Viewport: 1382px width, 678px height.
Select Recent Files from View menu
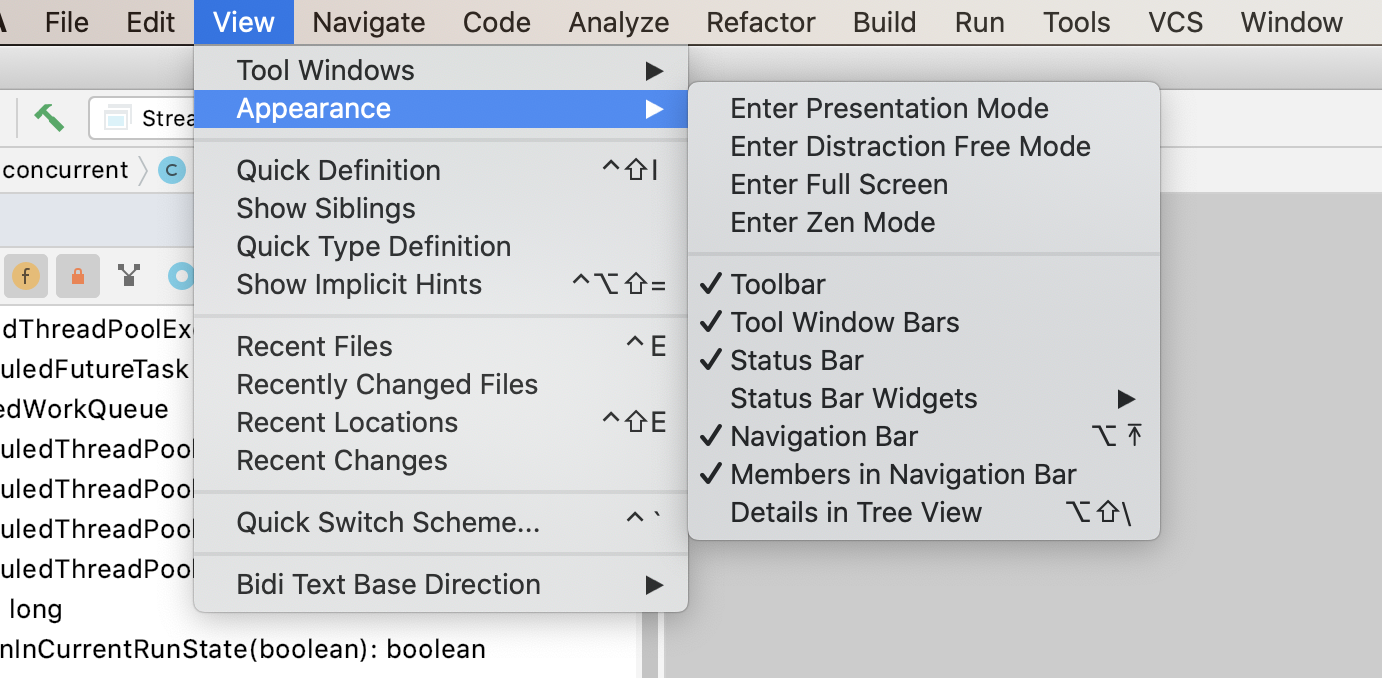point(314,347)
